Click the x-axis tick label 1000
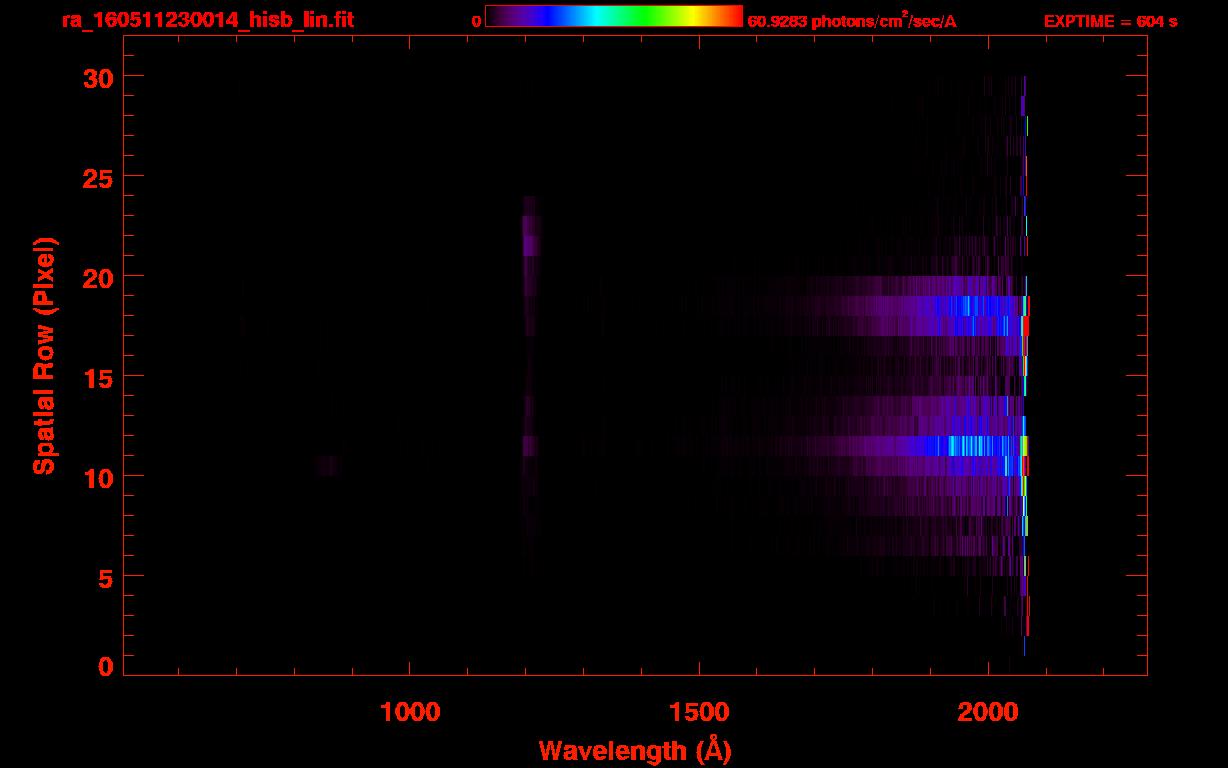The image size is (1228, 768). click(410, 711)
